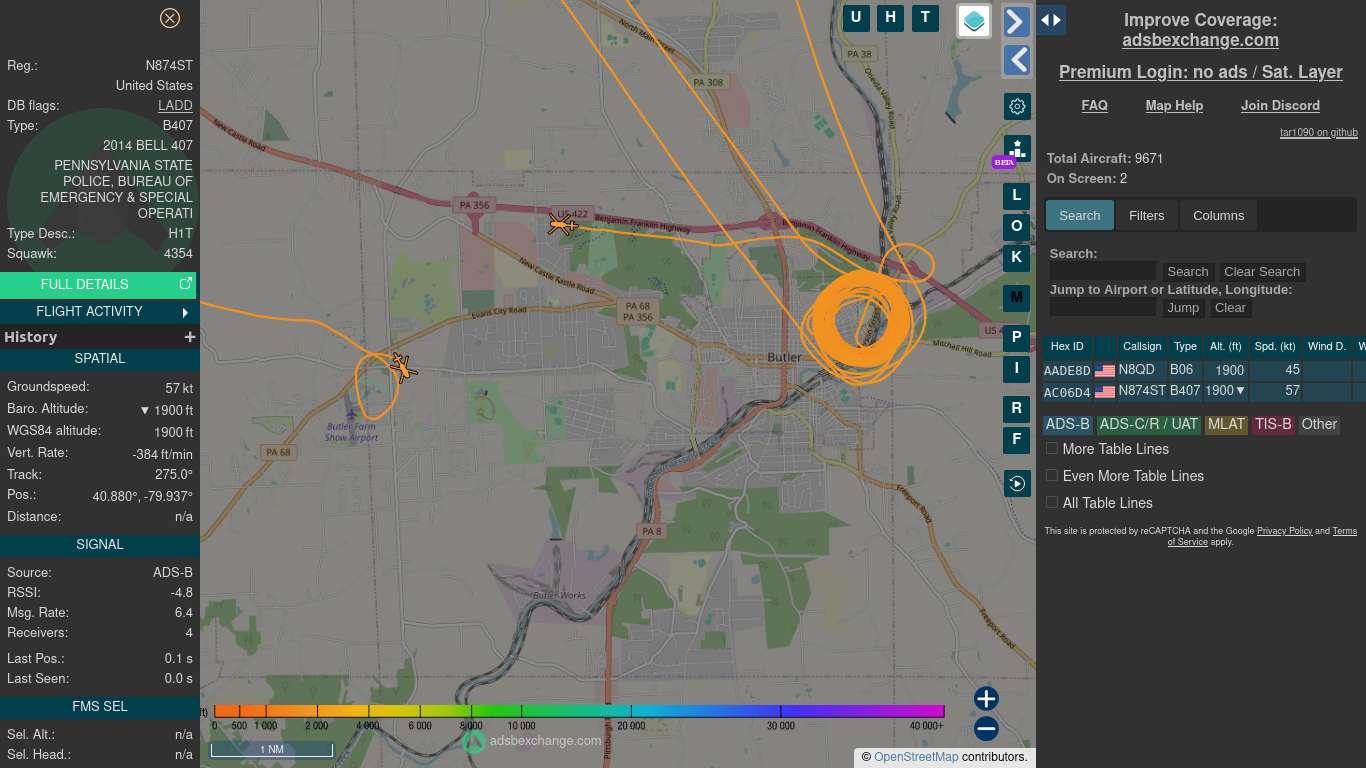Click the right chevron sidebar arrow
The height and width of the screenshot is (768, 1366).
pos(1016,22)
